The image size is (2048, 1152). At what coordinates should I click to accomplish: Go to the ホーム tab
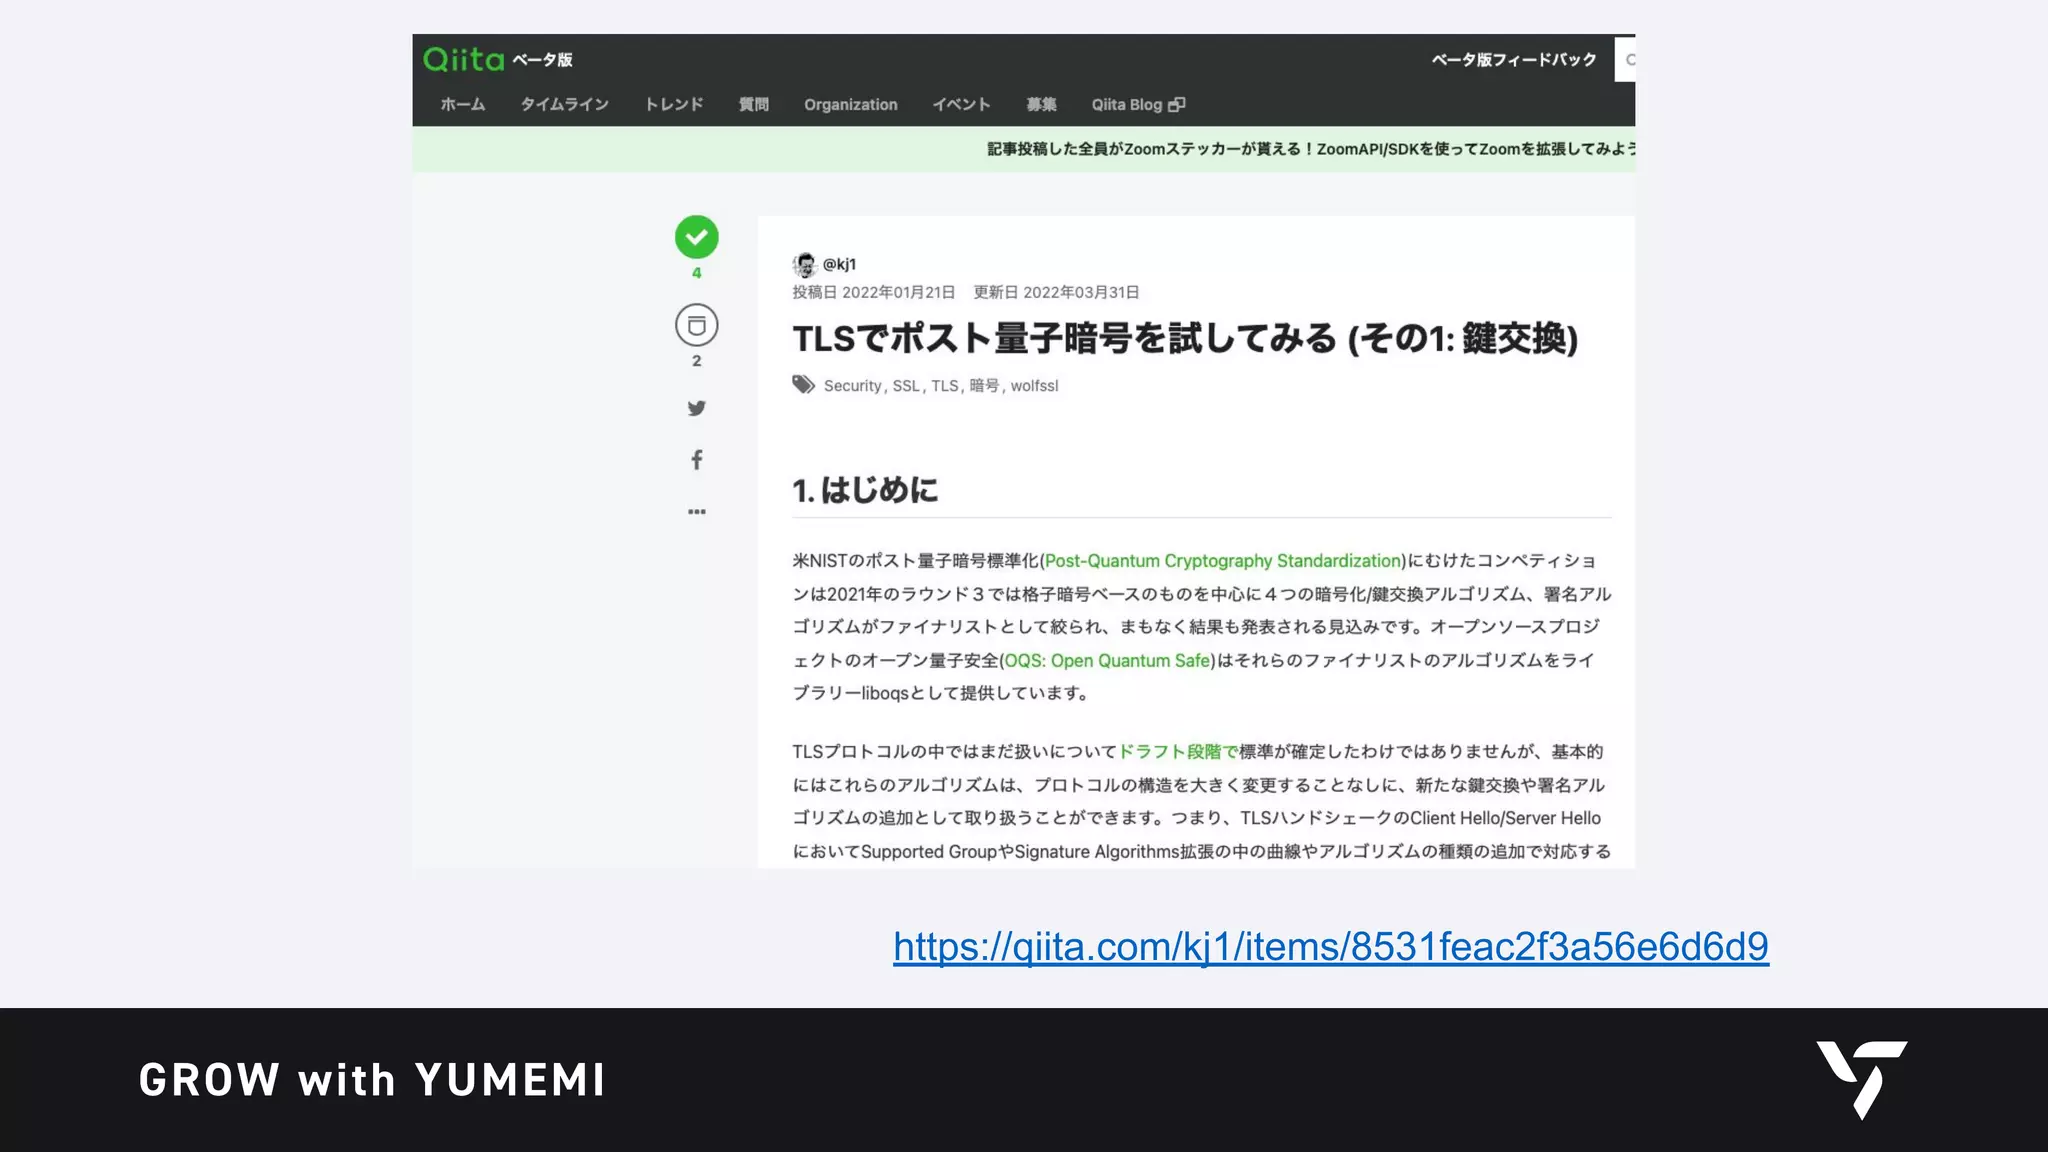coord(462,105)
